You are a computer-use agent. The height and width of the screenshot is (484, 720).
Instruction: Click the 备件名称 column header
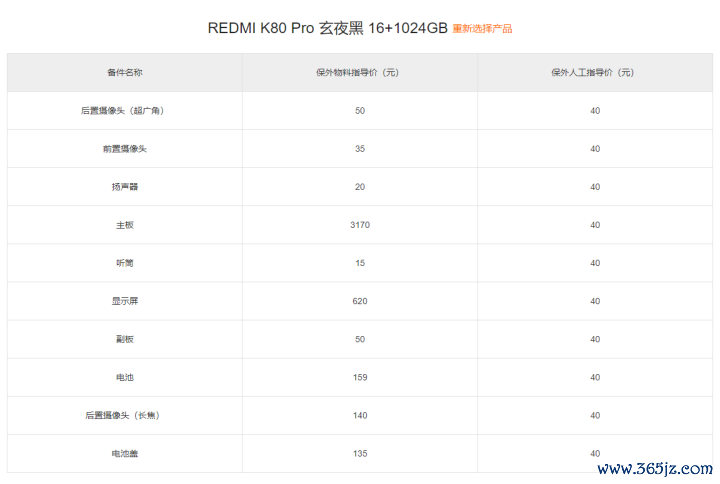click(125, 73)
